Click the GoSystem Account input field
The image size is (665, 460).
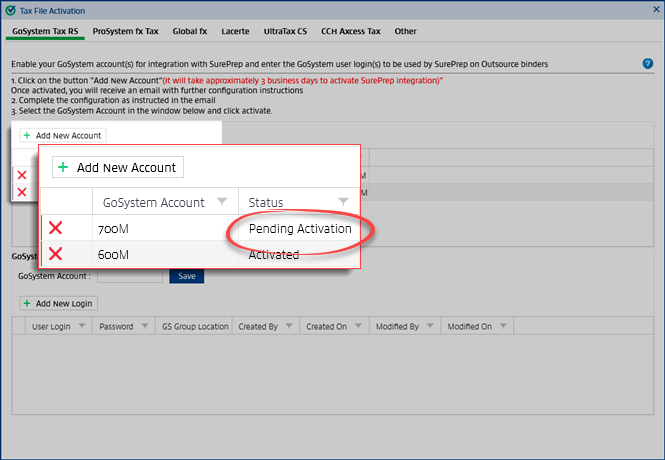pyautogui.click(x=128, y=275)
